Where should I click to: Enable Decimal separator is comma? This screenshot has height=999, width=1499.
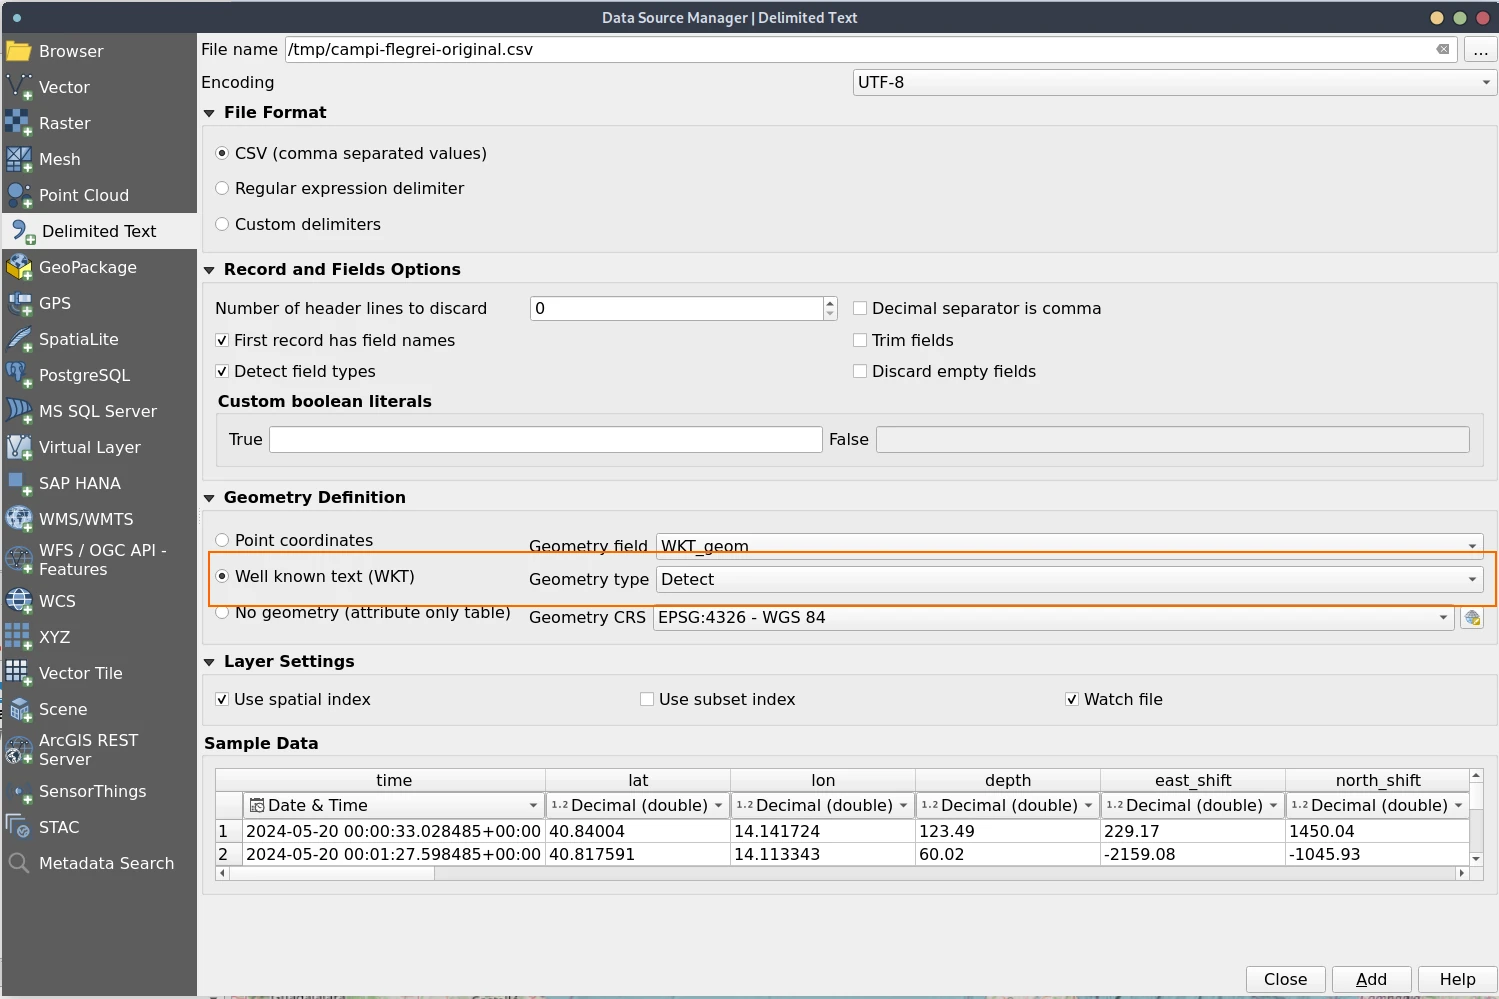point(859,308)
